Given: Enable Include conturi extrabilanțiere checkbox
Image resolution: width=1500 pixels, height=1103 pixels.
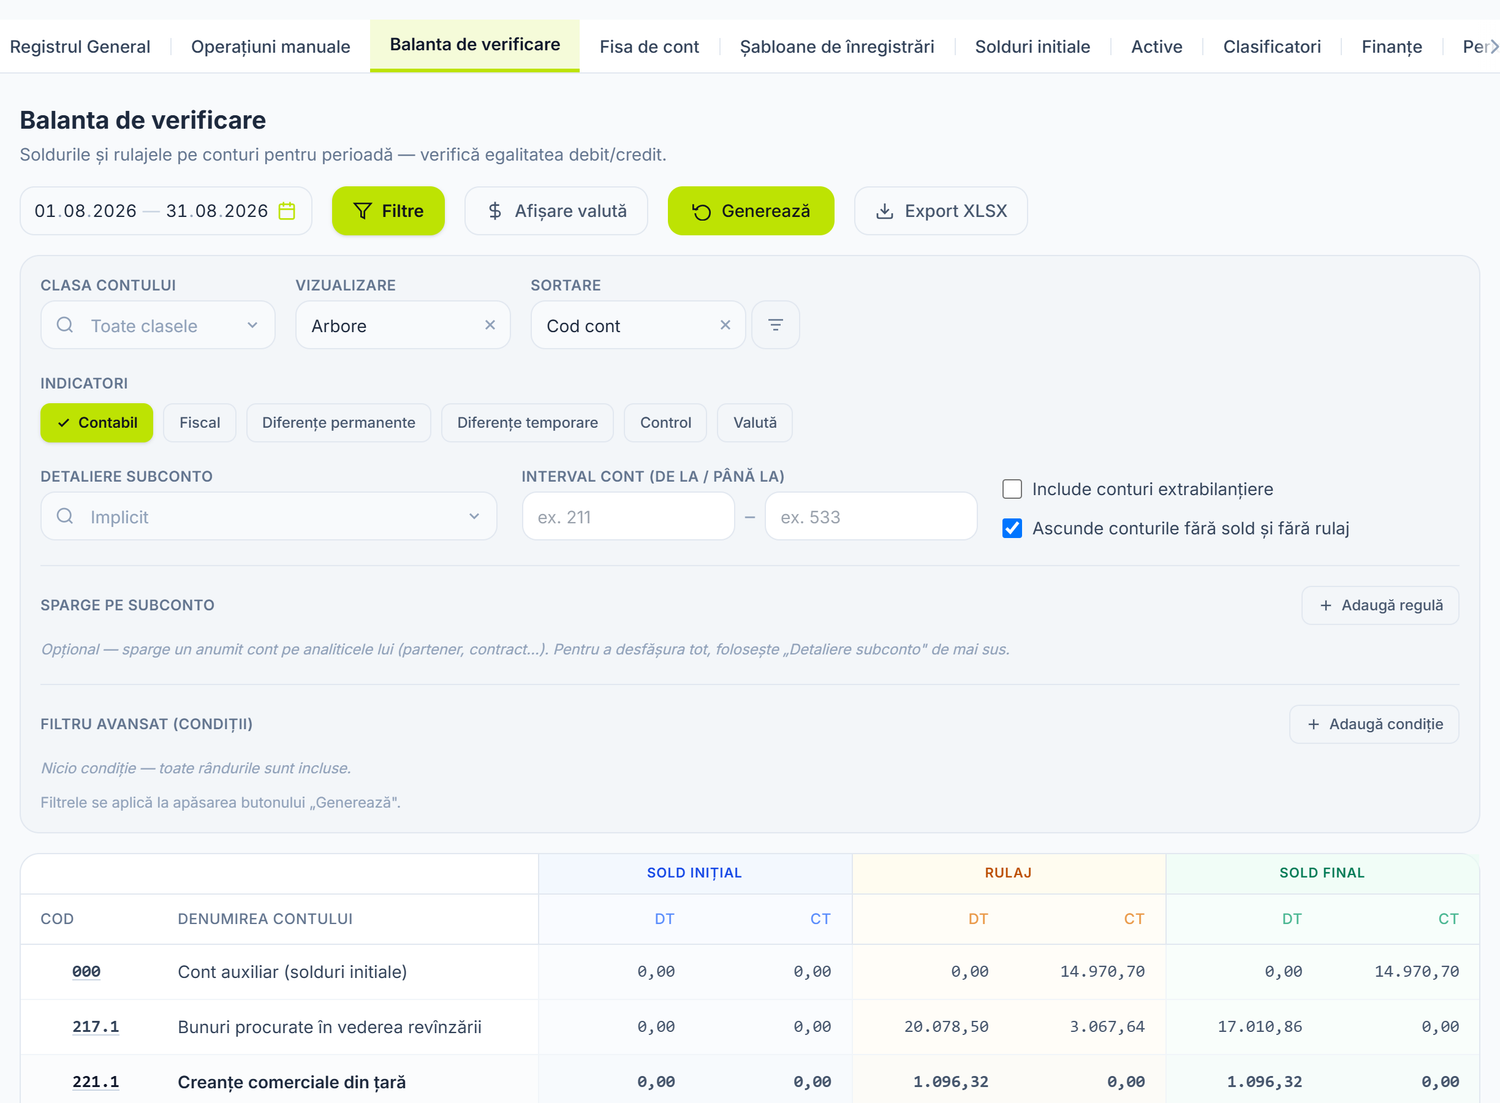Looking at the screenshot, I should tap(1012, 489).
